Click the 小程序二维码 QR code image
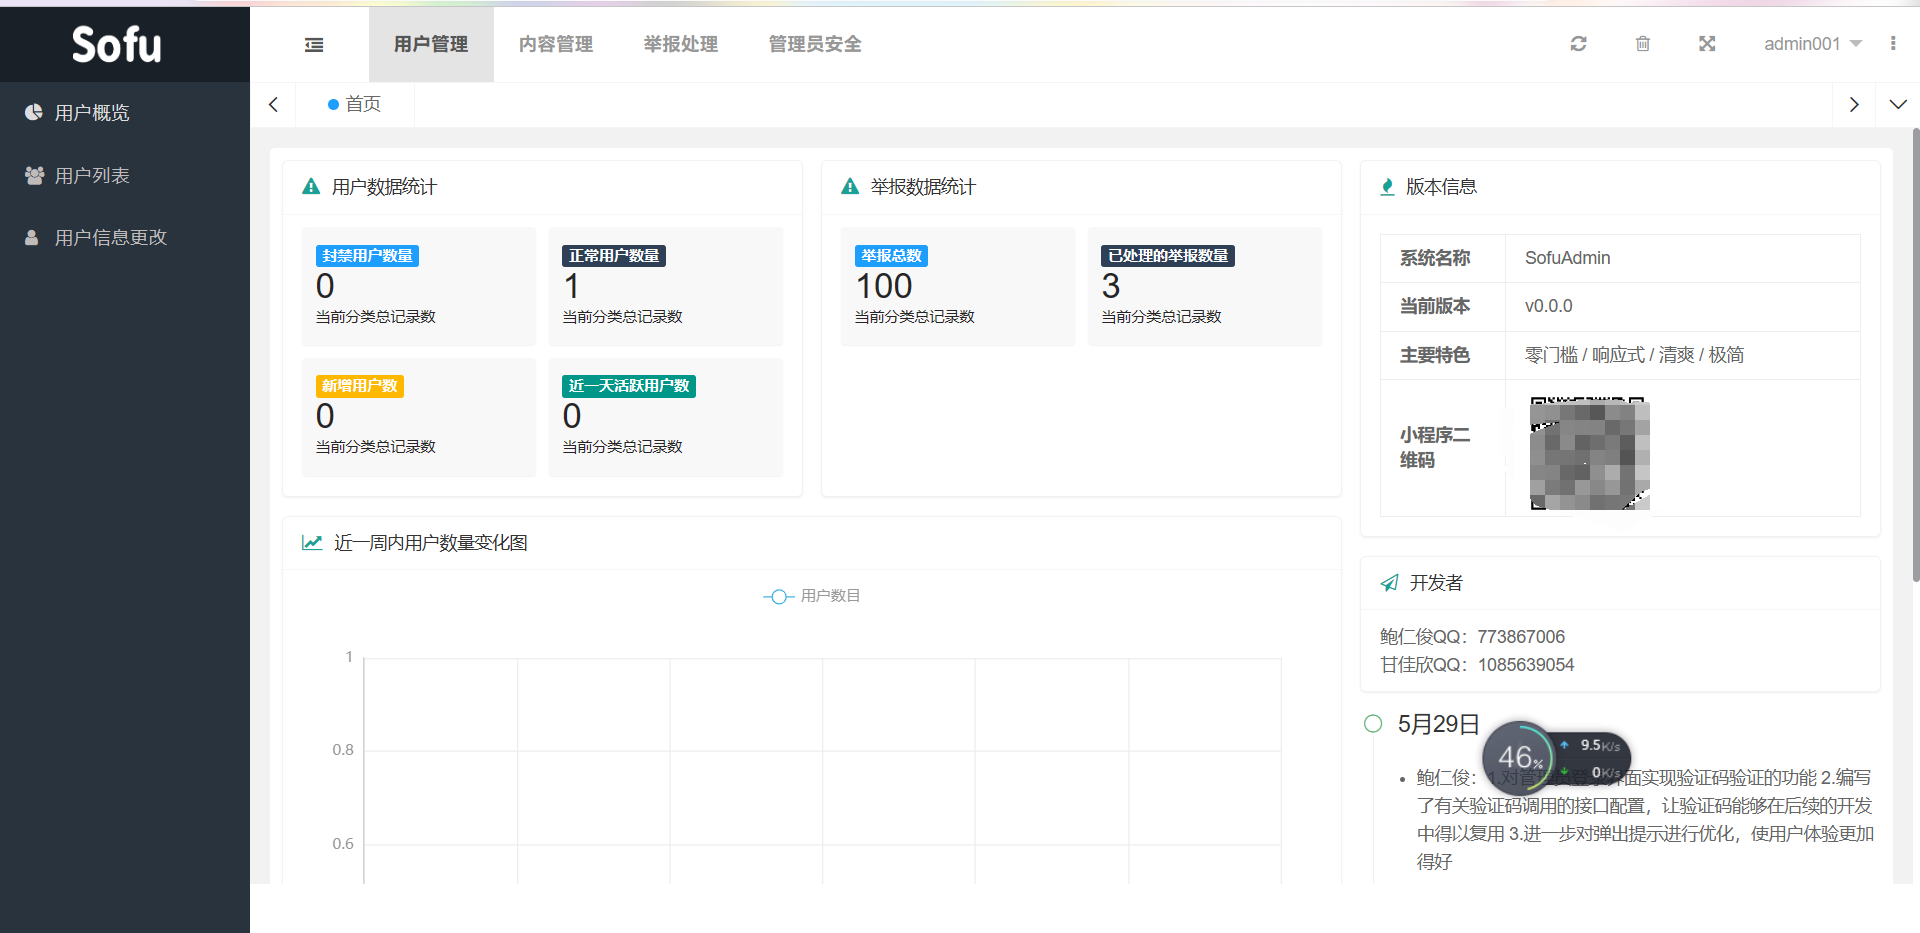 tap(1589, 454)
